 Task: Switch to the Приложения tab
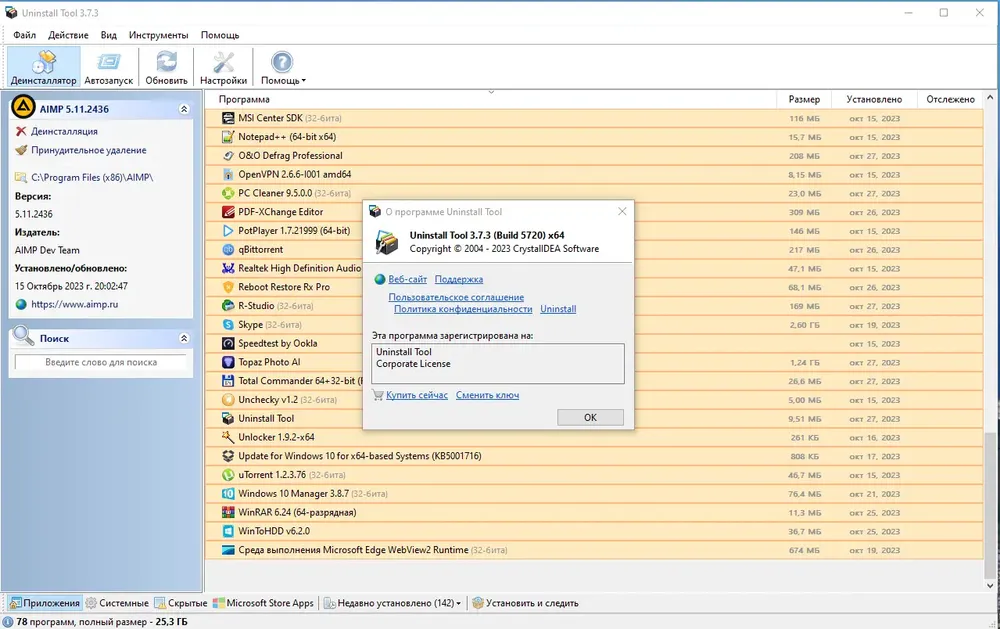click(45, 603)
